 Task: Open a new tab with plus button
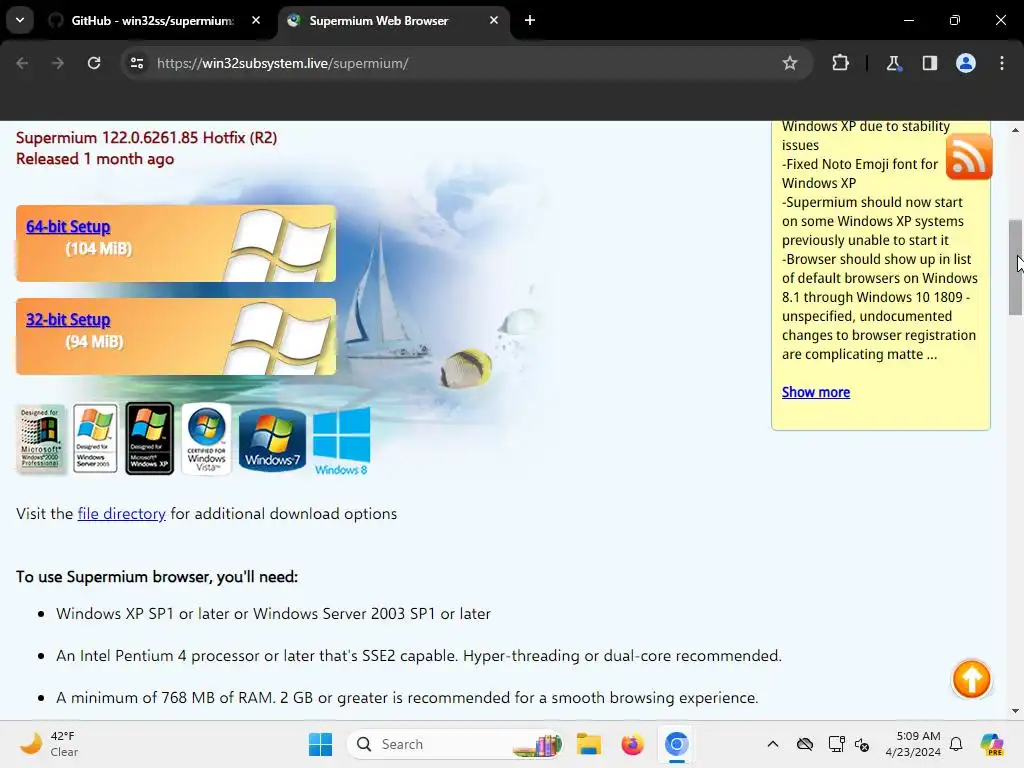click(x=530, y=20)
